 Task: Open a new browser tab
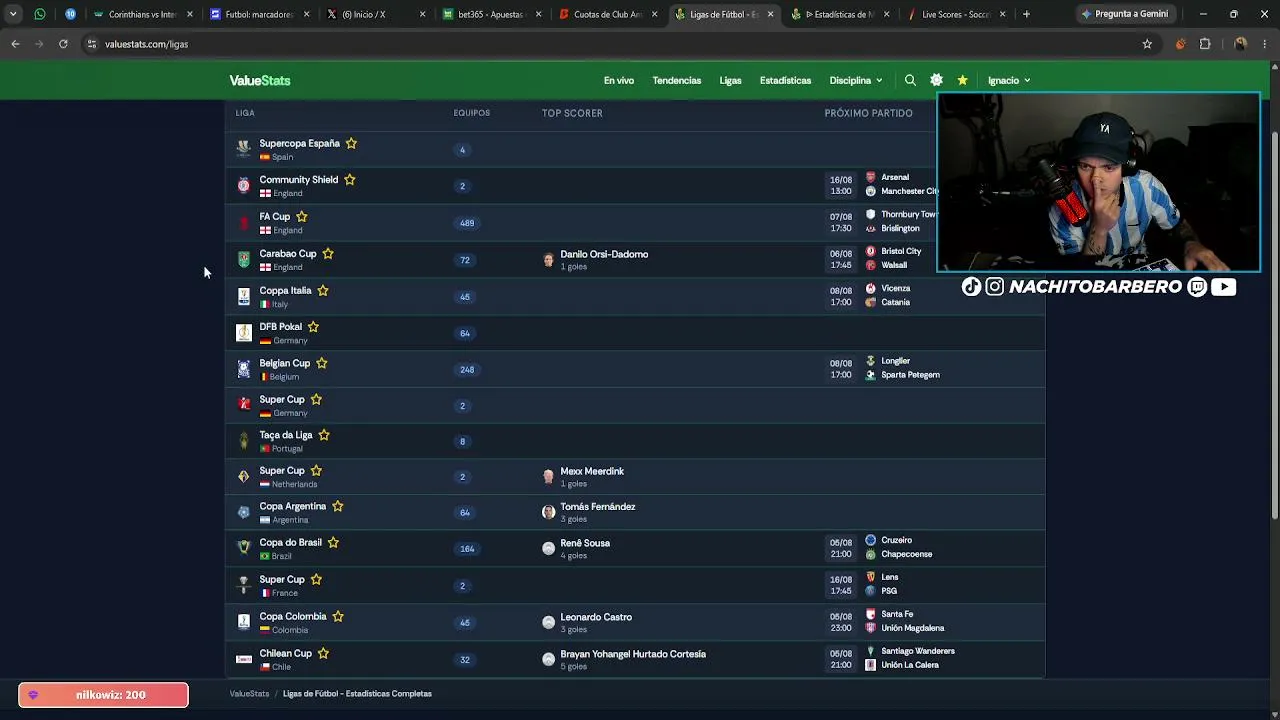click(1026, 14)
